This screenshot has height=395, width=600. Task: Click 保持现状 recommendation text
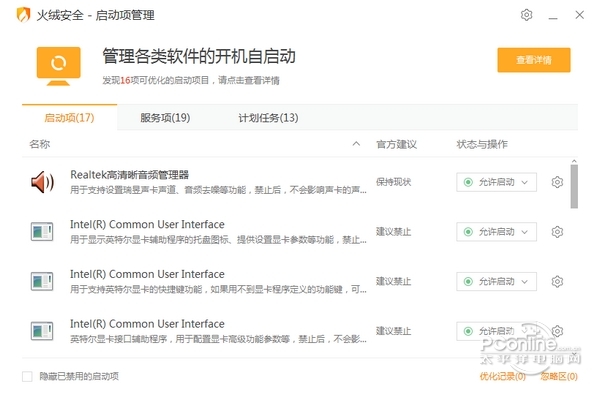pos(393,182)
